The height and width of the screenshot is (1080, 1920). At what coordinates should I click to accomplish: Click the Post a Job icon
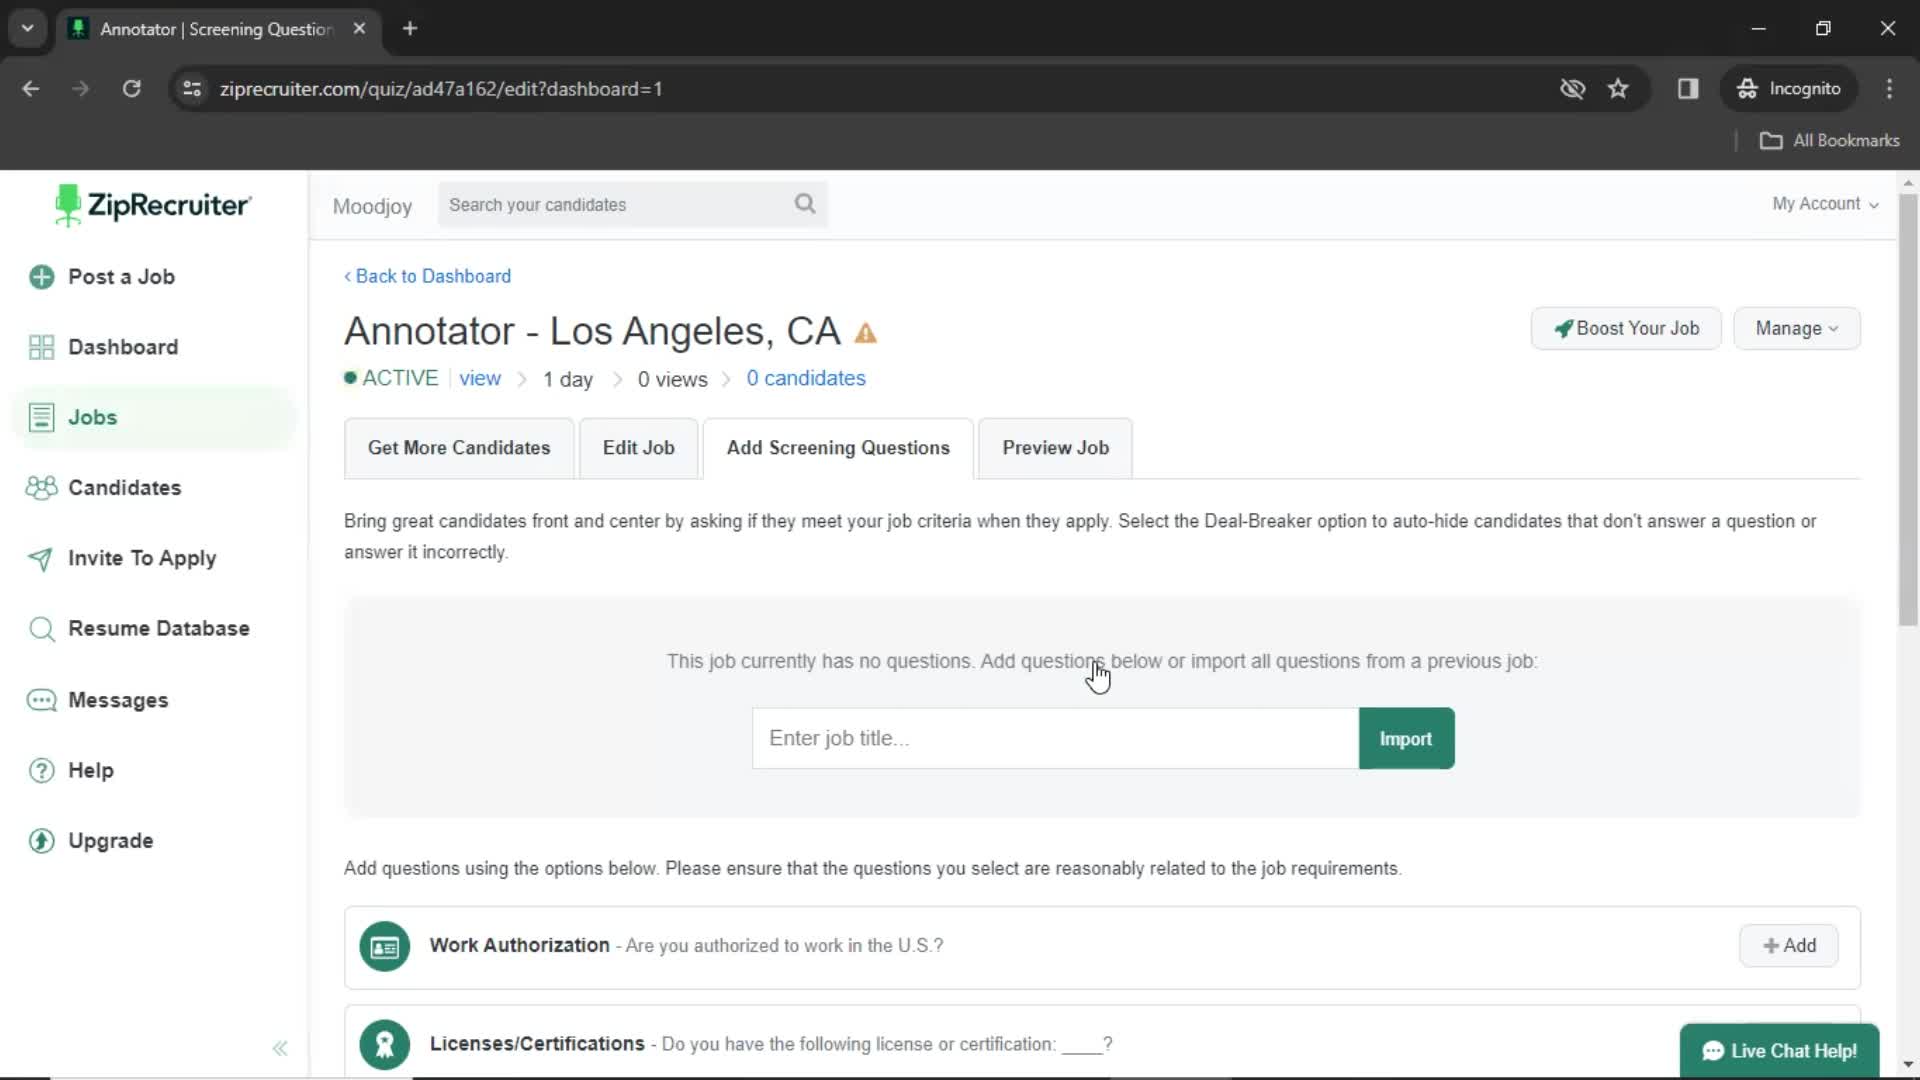pos(41,276)
